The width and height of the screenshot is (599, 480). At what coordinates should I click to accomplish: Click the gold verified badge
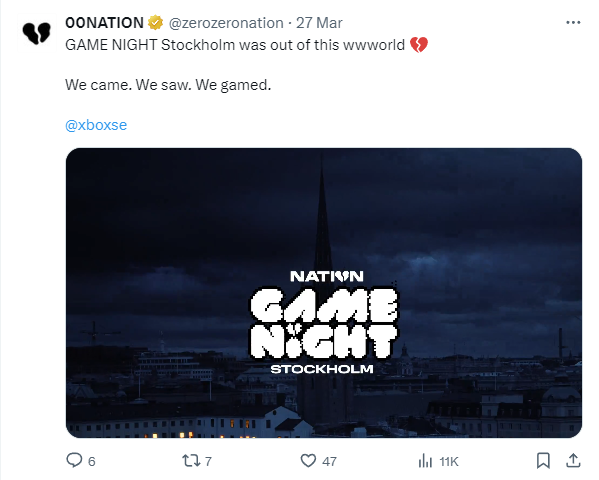(155, 23)
